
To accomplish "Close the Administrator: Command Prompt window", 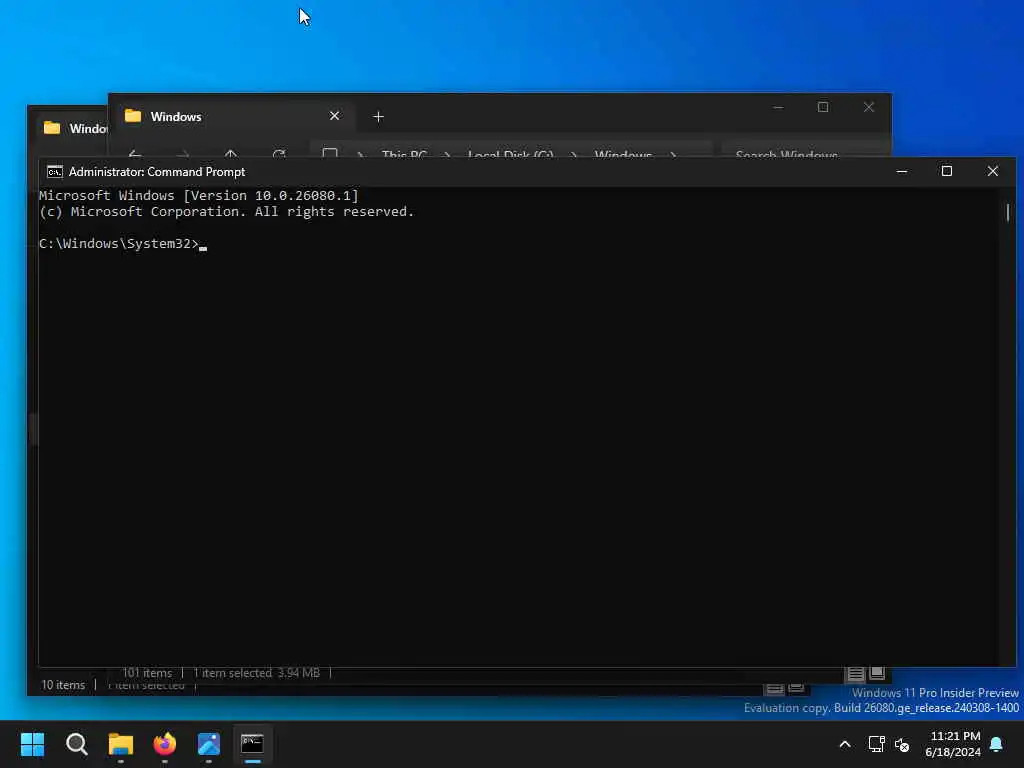I will 993,172.
